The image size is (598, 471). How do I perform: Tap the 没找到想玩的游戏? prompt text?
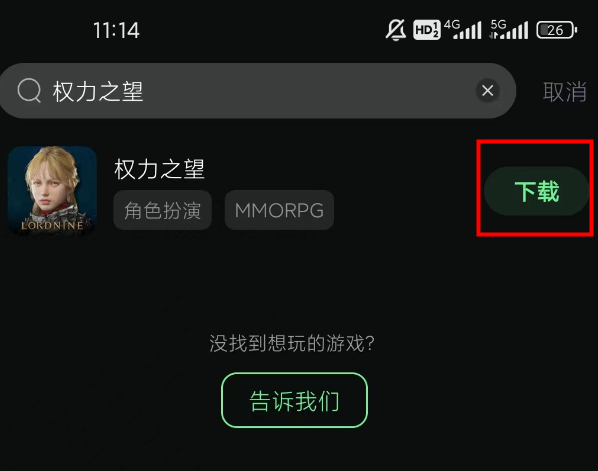292,343
